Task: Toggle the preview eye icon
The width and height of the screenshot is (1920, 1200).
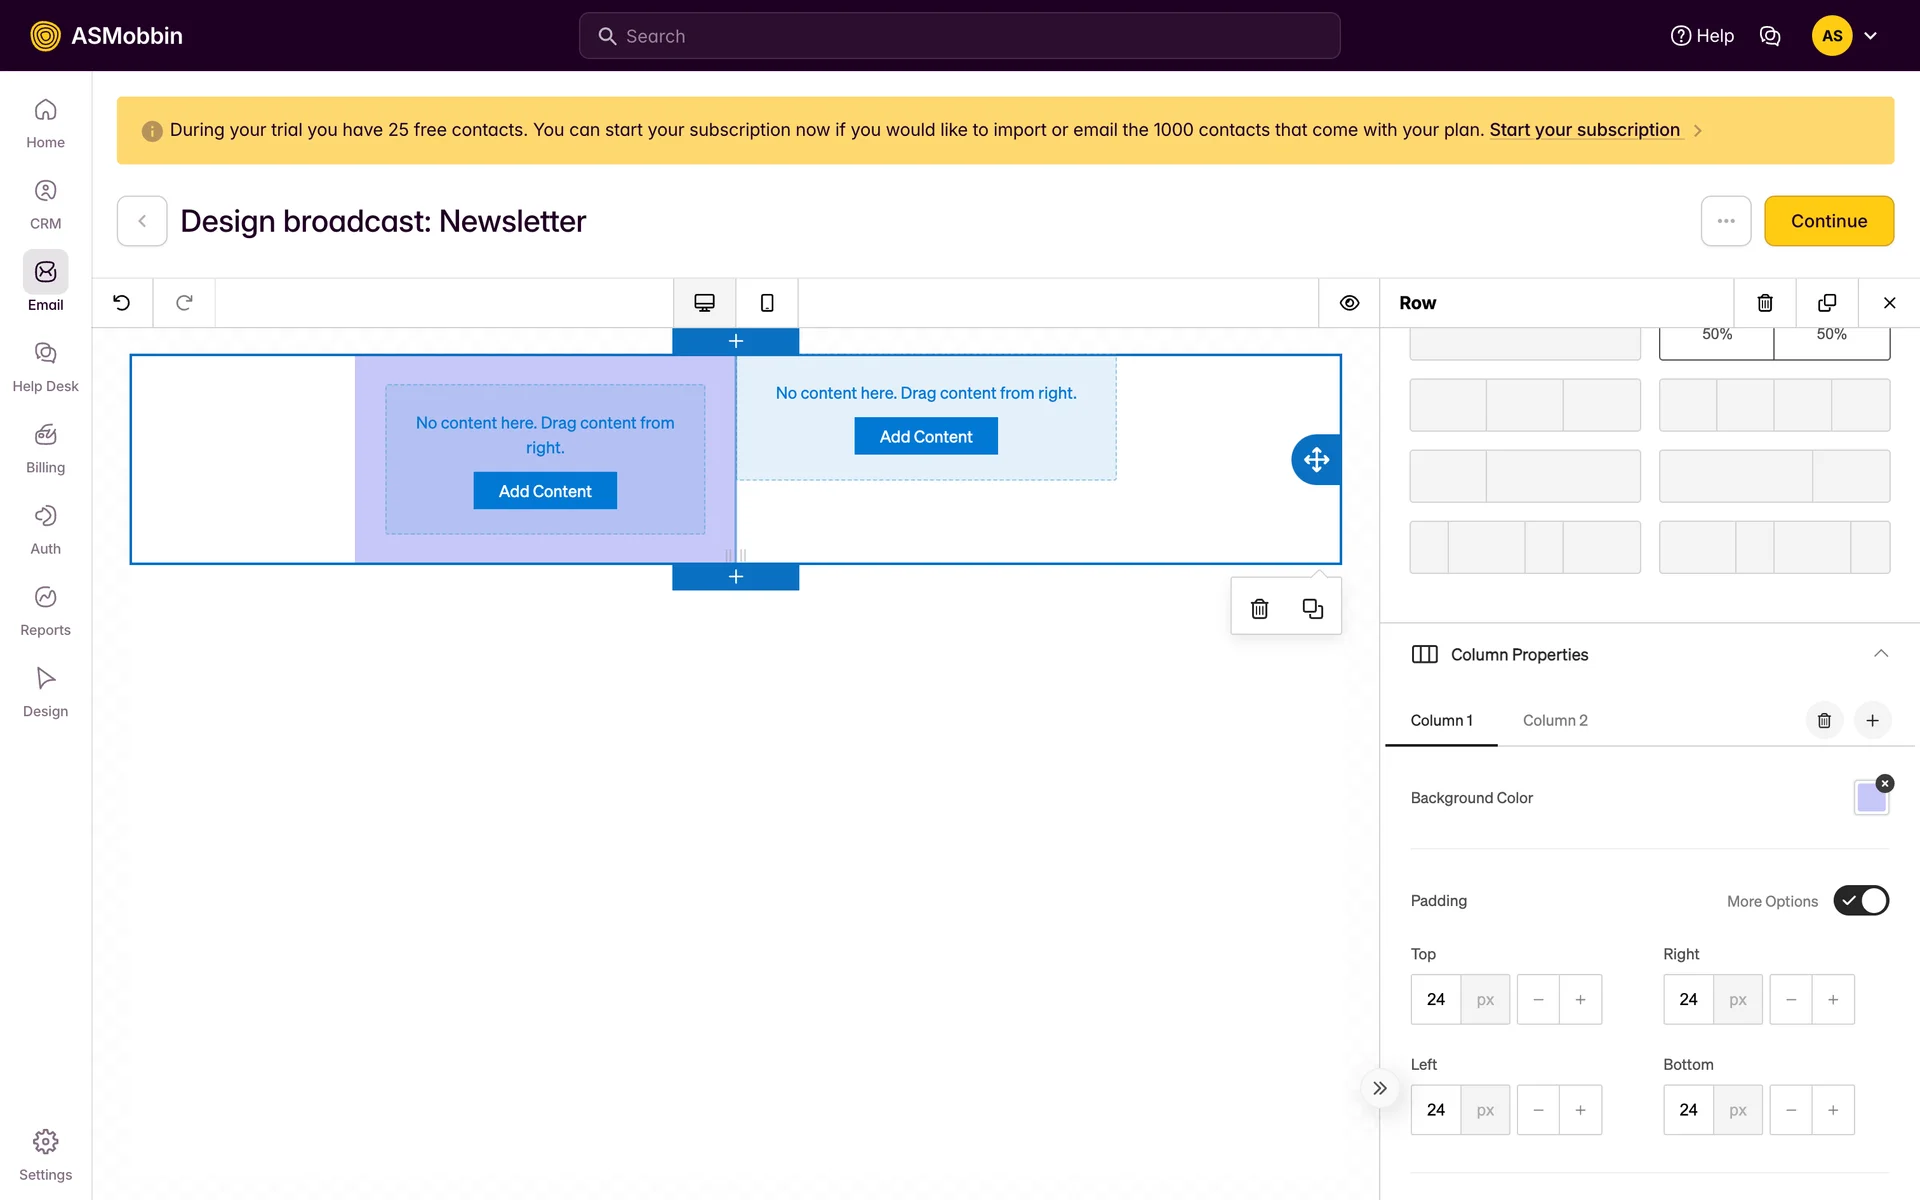Action: (1349, 302)
